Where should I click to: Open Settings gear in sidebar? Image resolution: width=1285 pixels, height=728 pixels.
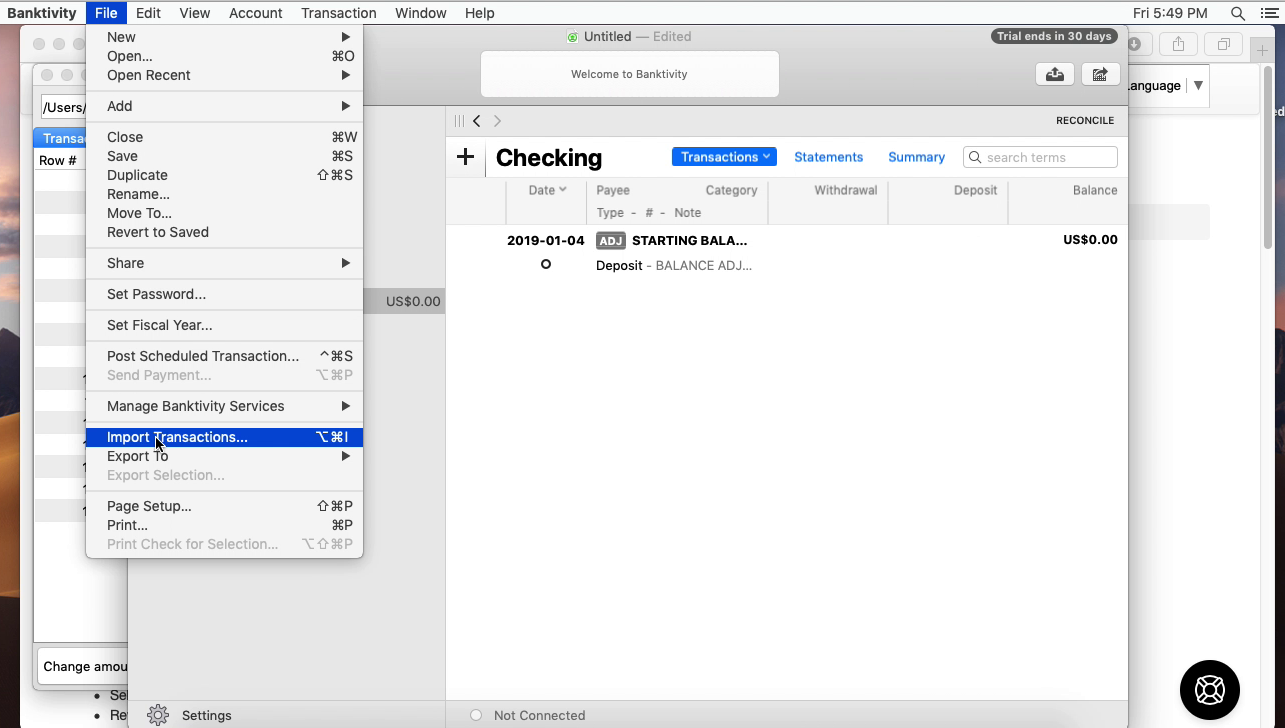158,715
